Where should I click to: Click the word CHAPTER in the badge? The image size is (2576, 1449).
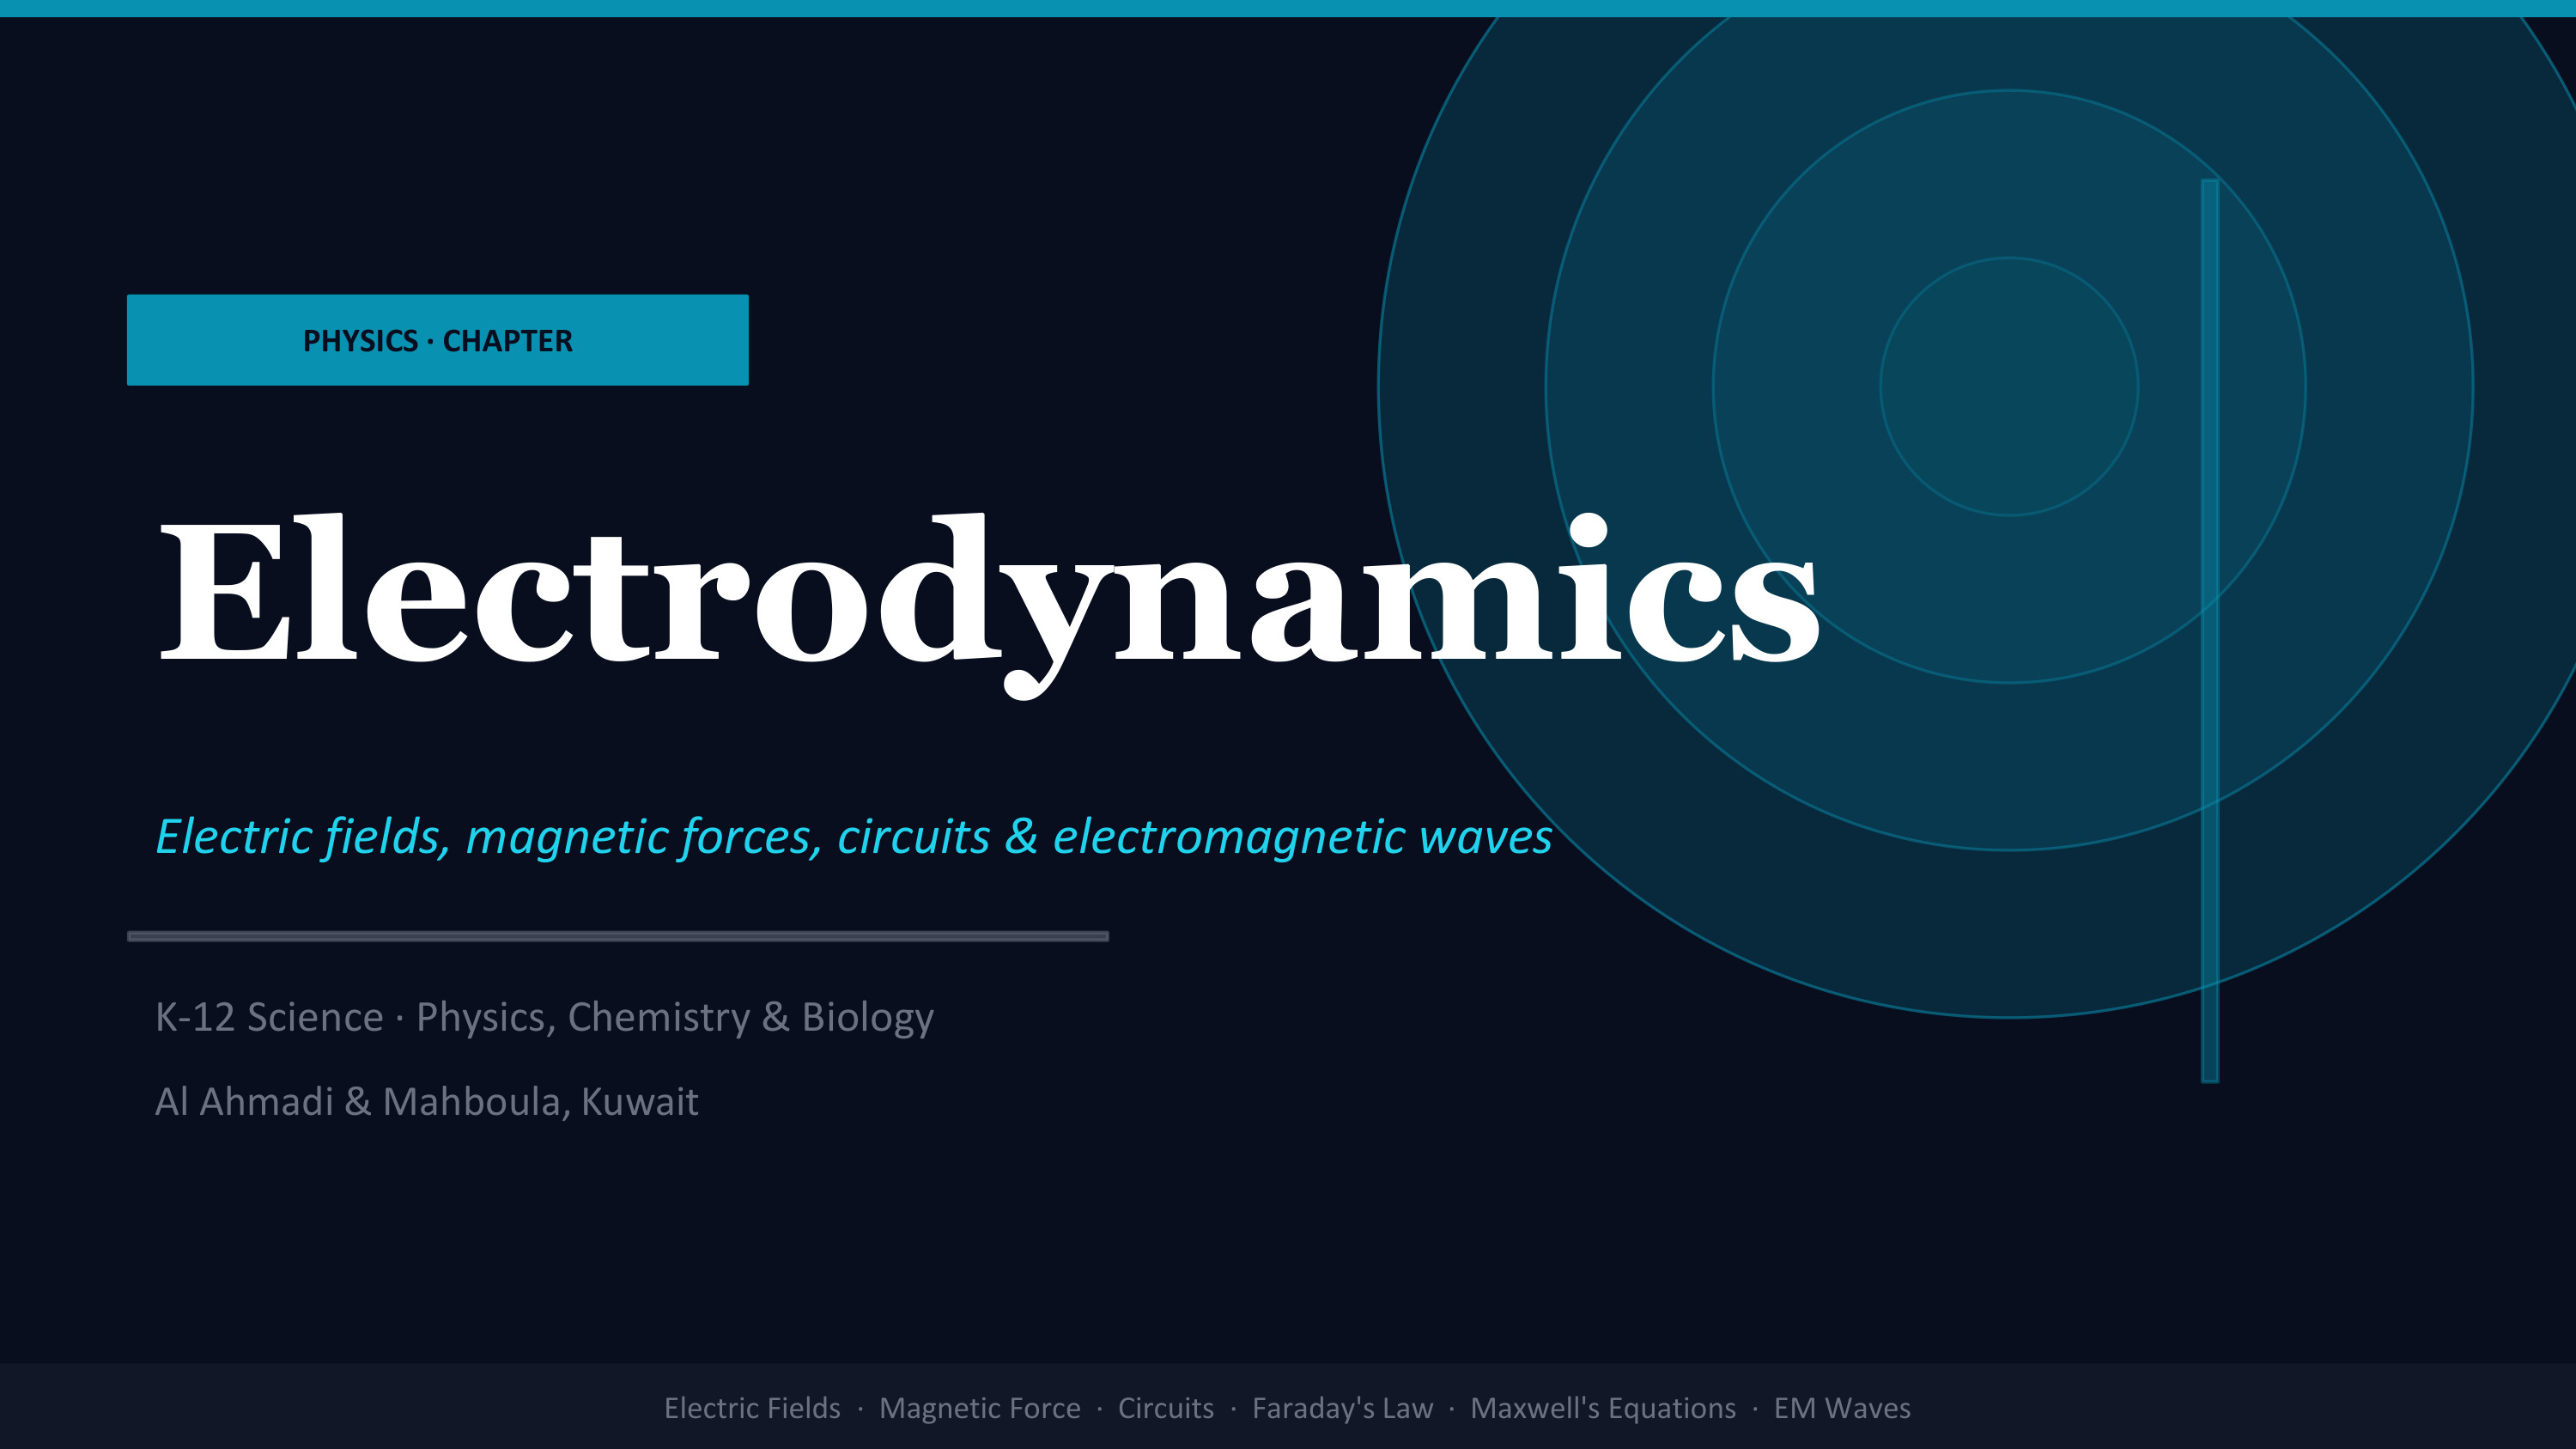[x=507, y=341]
